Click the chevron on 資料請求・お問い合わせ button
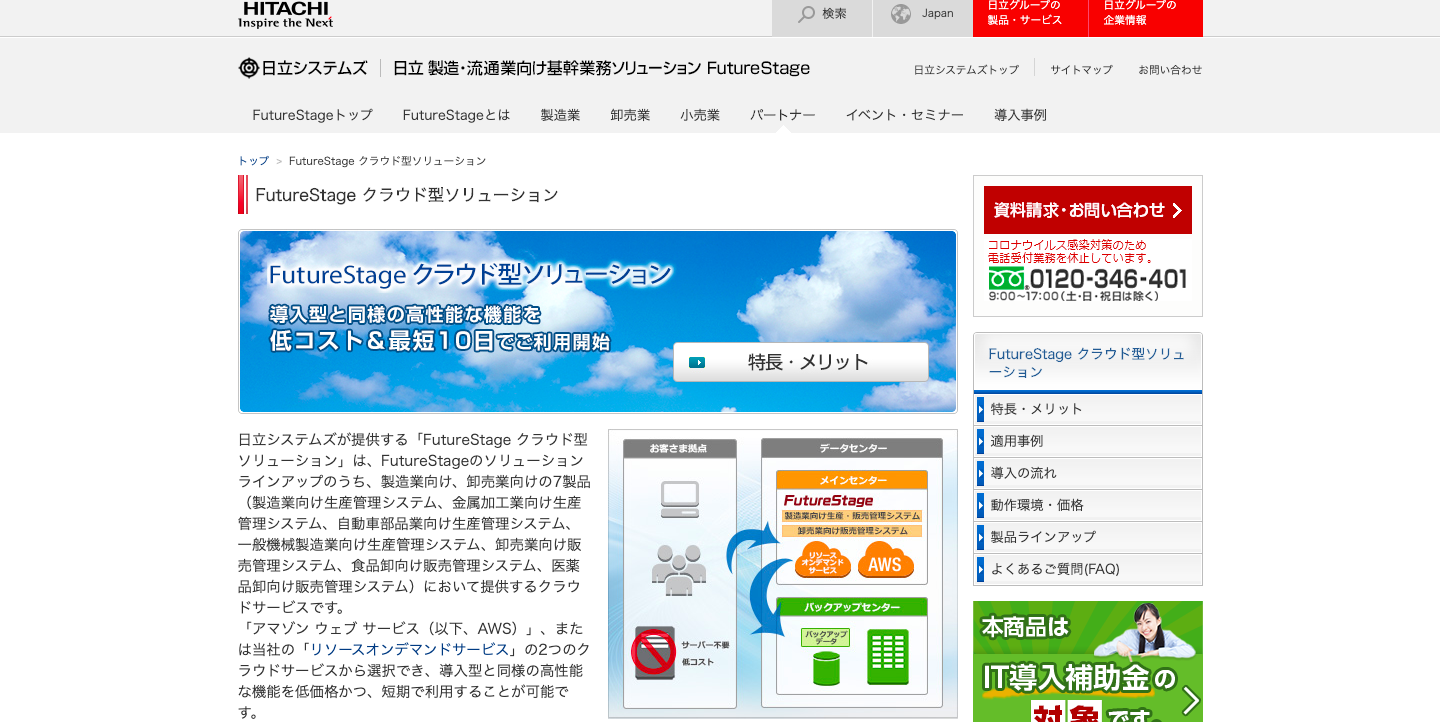The height and width of the screenshot is (722, 1440). [1177, 210]
